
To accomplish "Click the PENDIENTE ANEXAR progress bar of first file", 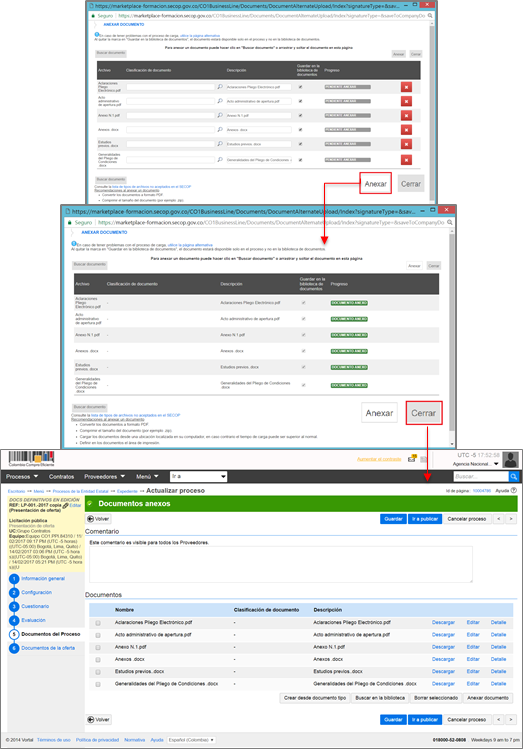I will 347,87.
